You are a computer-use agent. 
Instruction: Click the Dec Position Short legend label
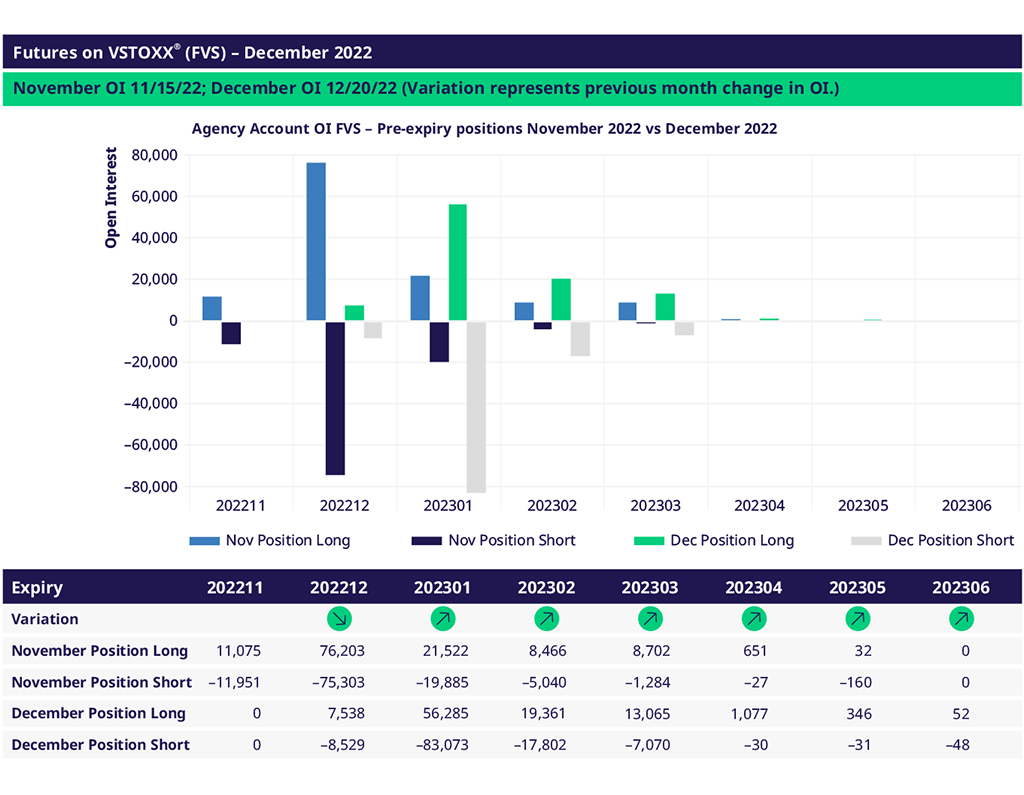pyautogui.click(x=951, y=541)
